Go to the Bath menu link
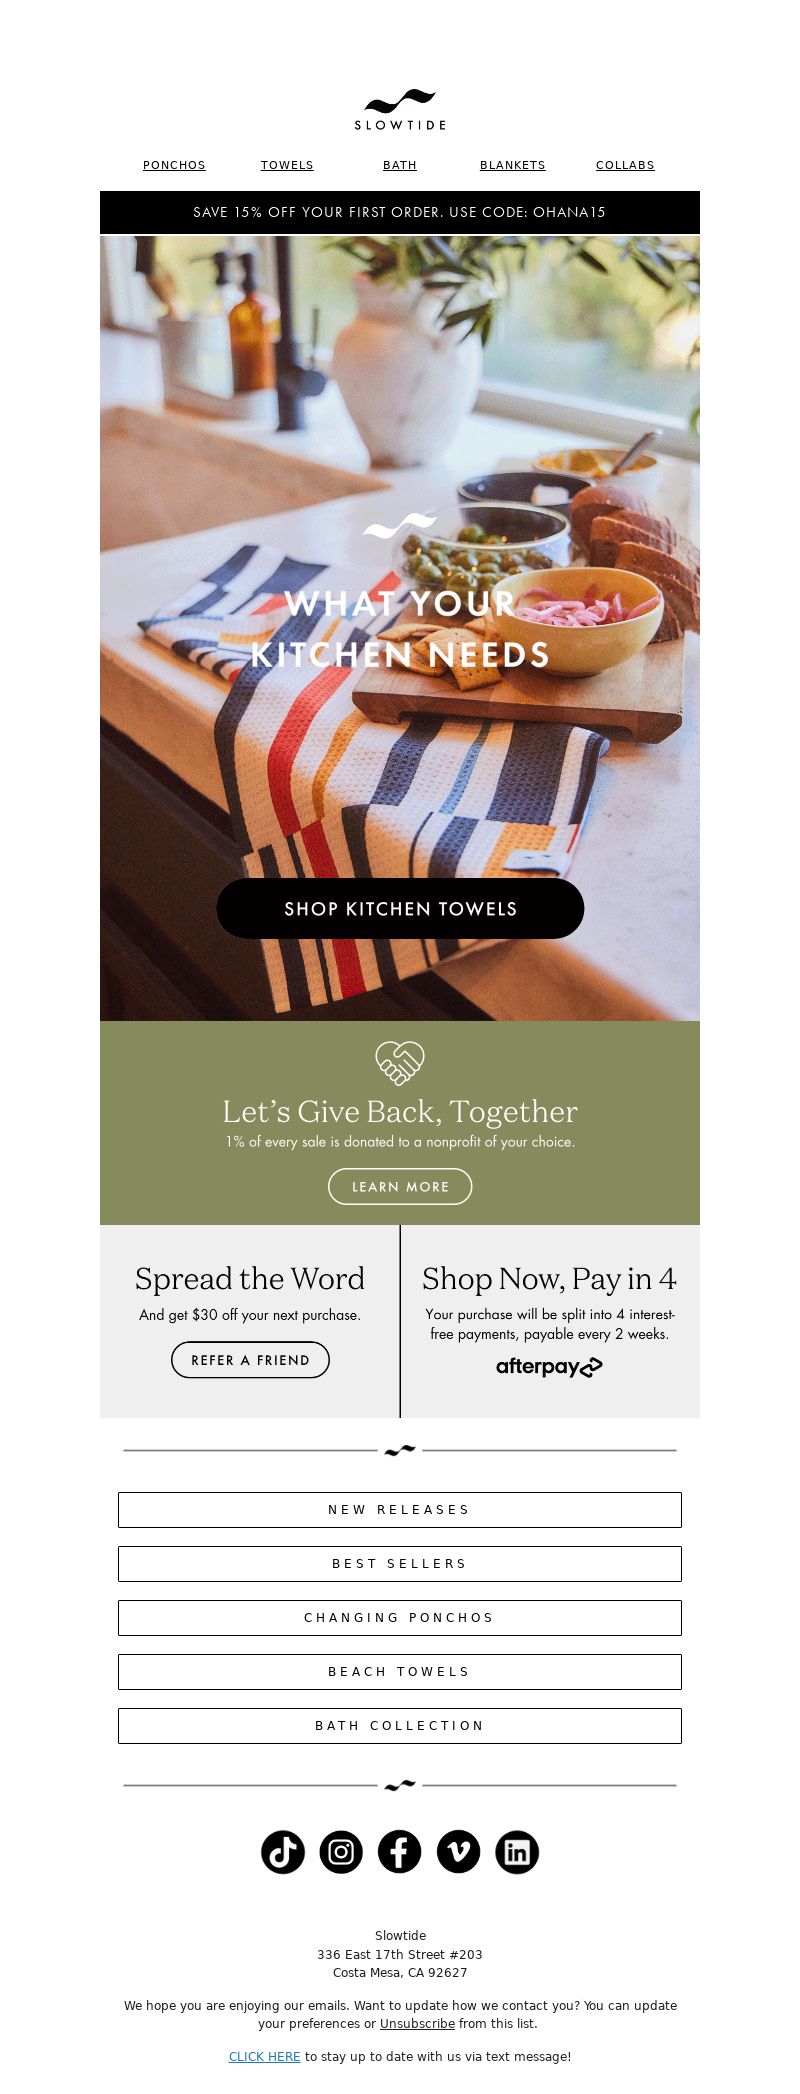 point(400,165)
